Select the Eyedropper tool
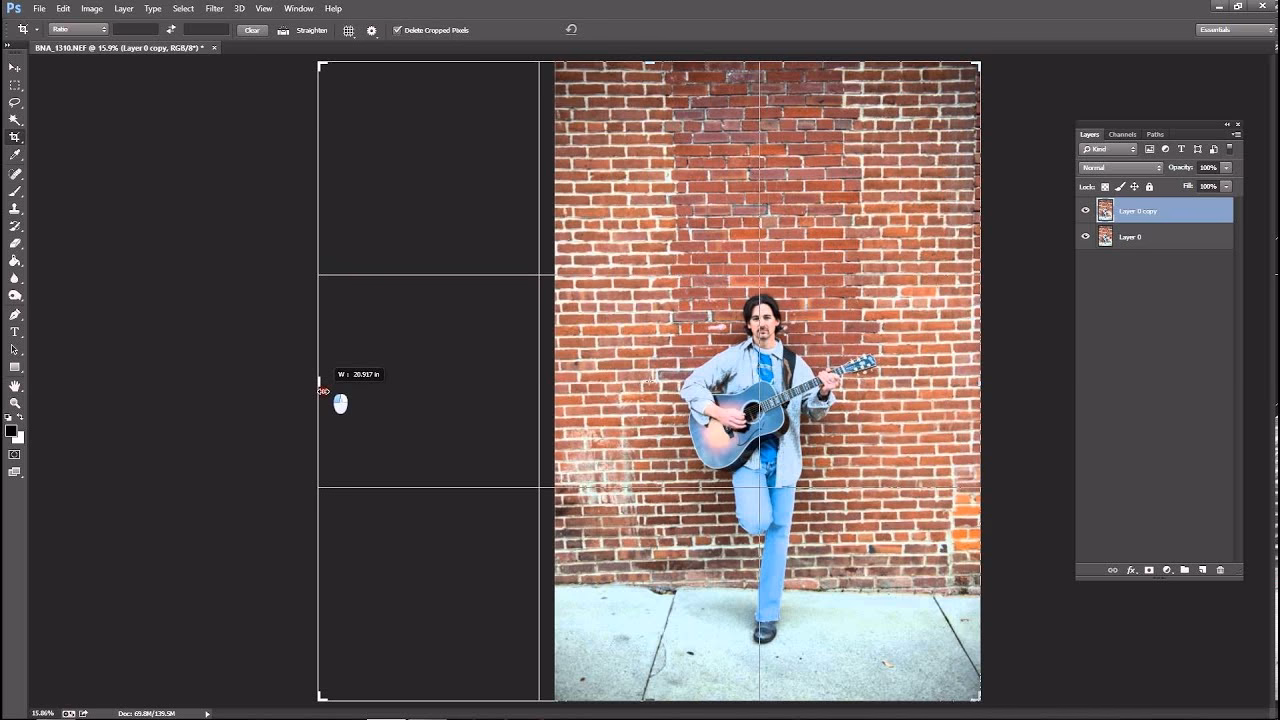 point(14,153)
